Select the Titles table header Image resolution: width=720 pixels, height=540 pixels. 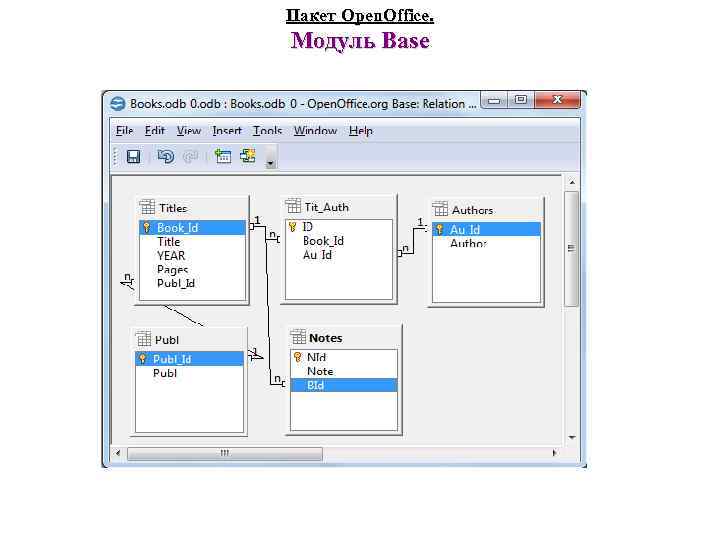tap(193, 208)
